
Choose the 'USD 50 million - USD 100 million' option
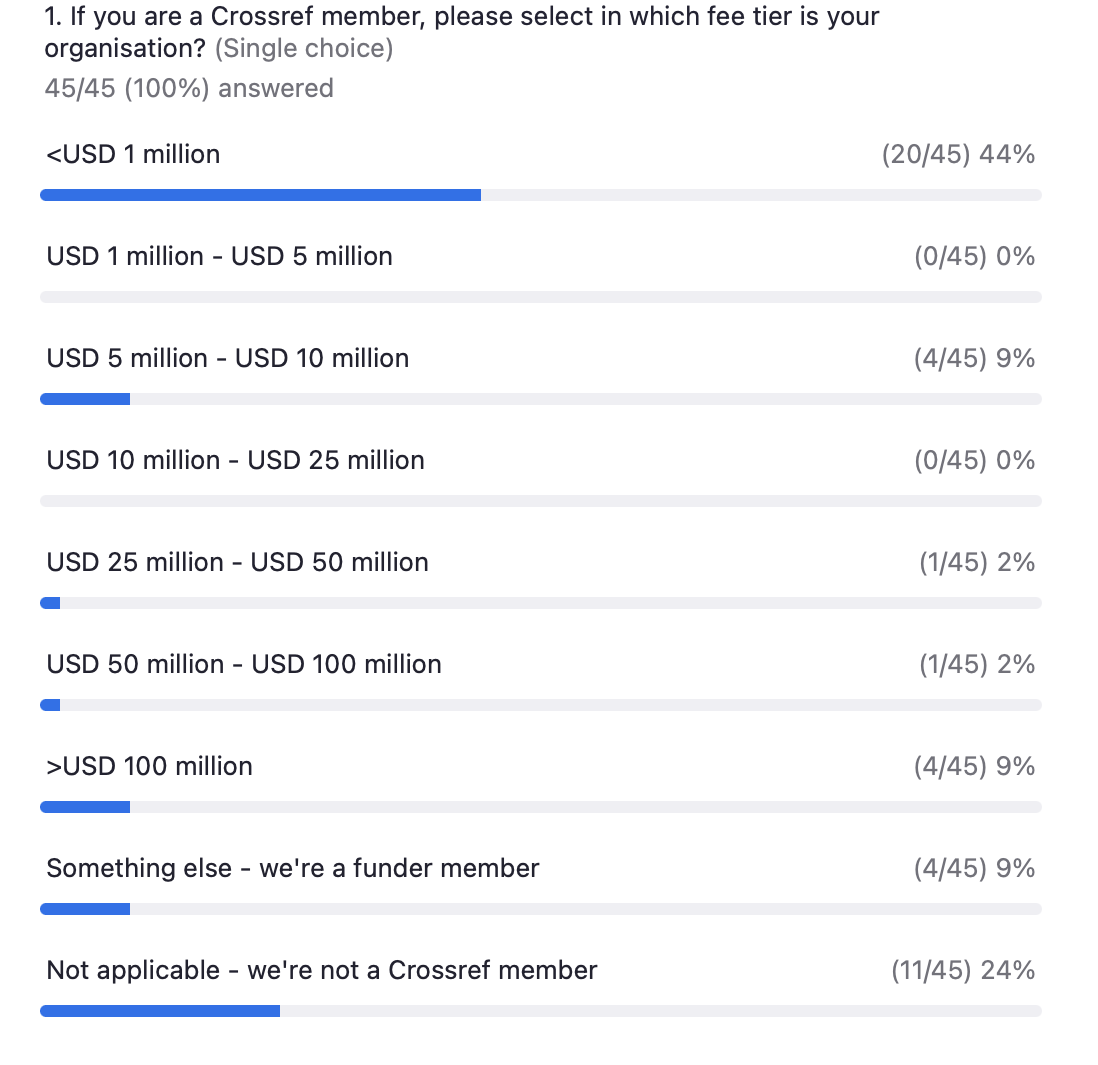pyautogui.click(x=243, y=665)
